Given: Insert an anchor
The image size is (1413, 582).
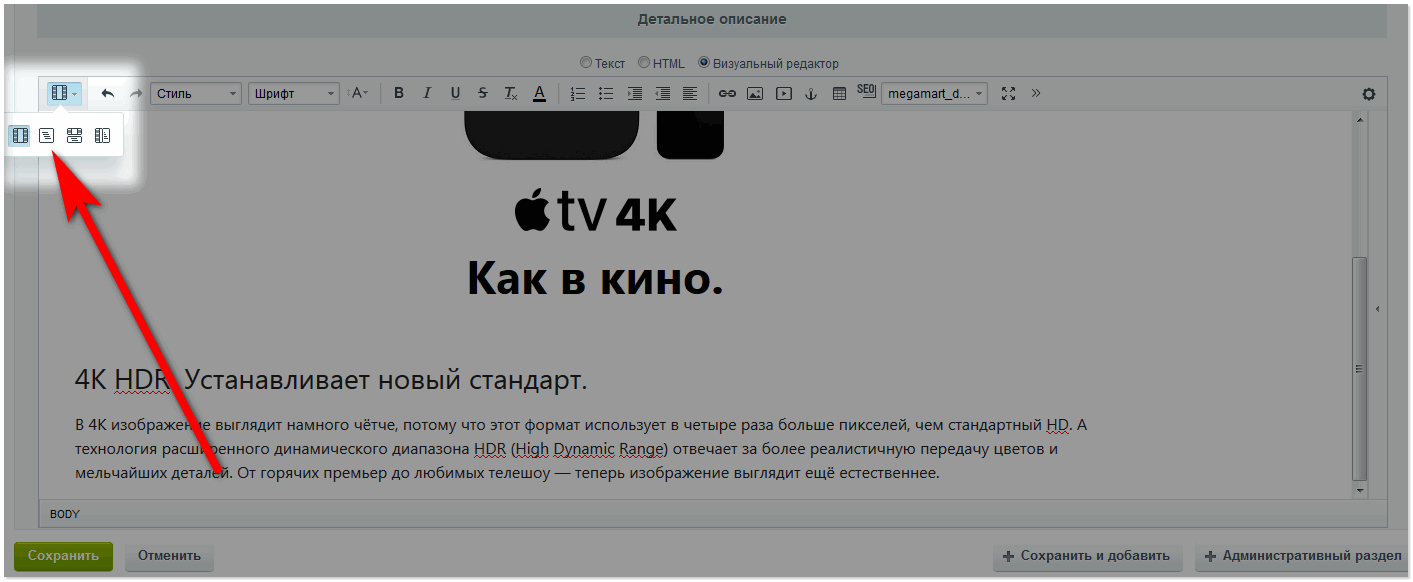Looking at the screenshot, I should (x=811, y=93).
